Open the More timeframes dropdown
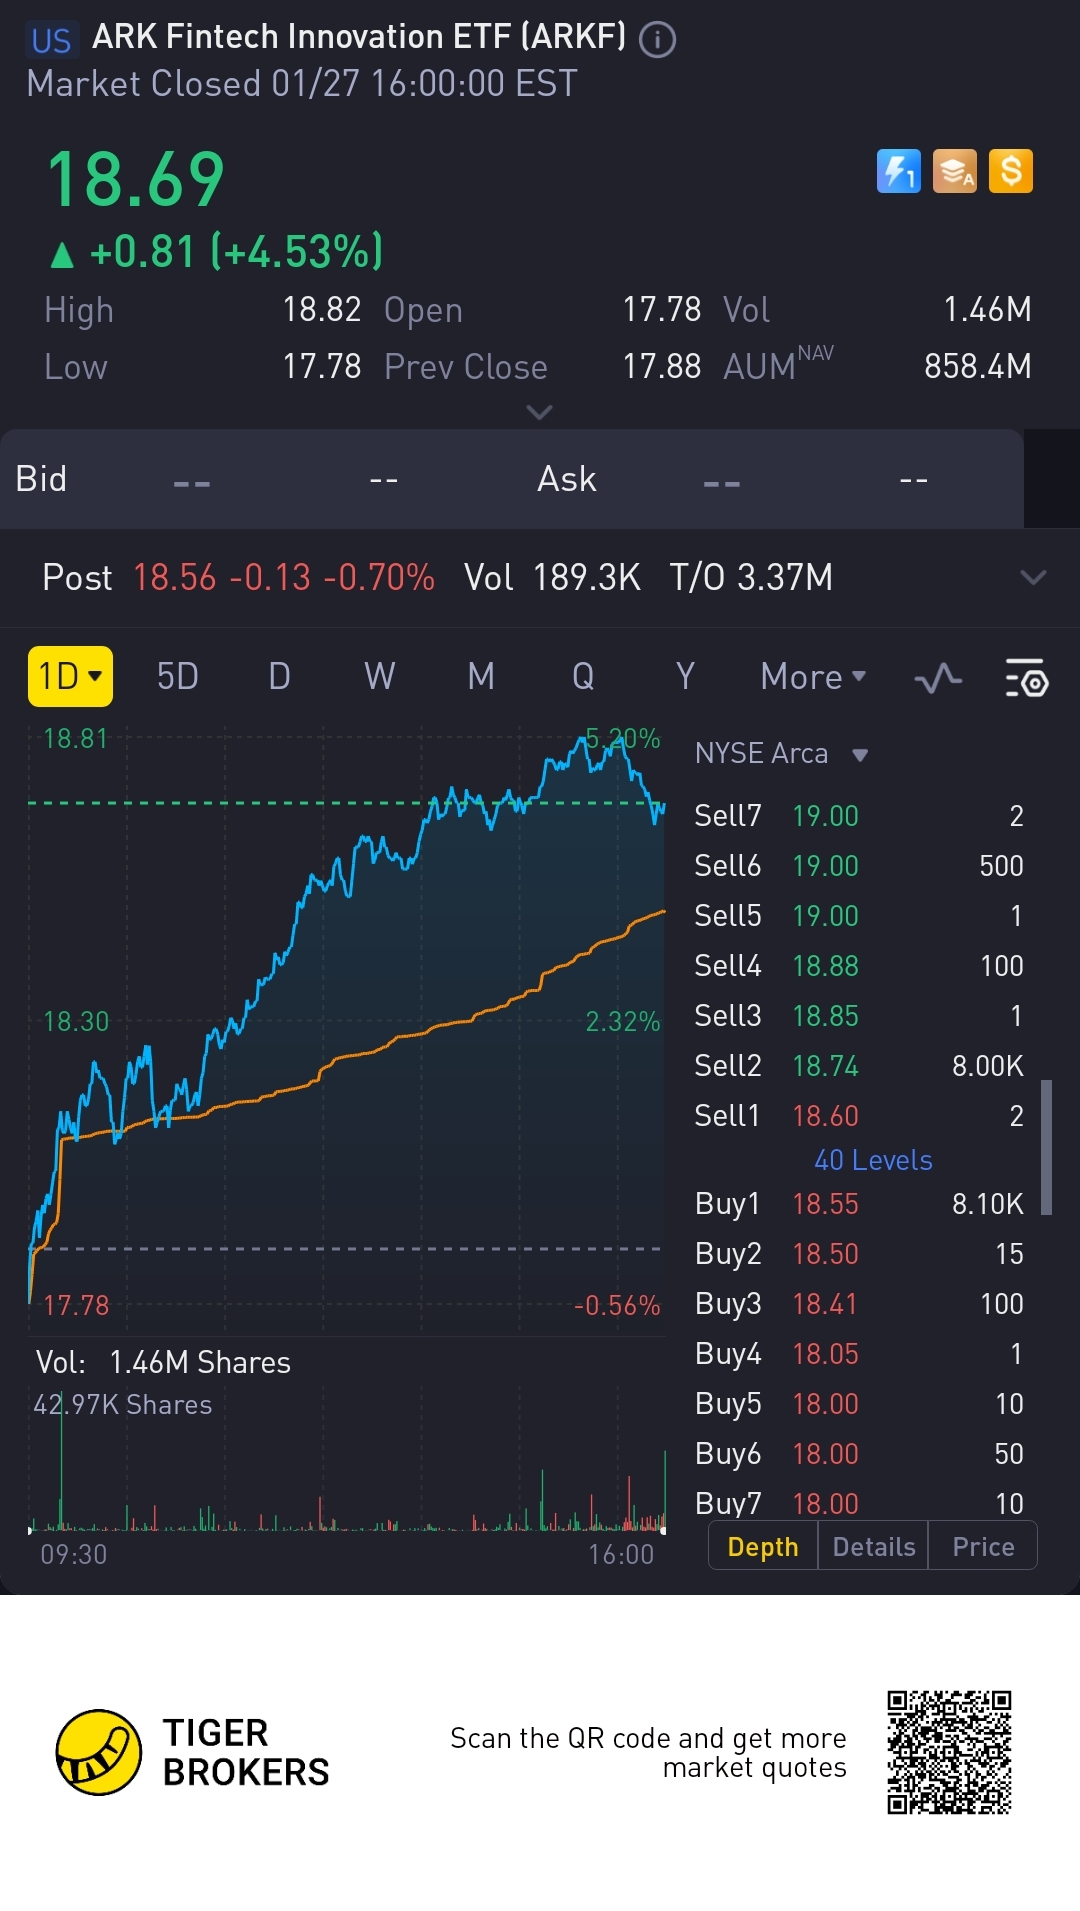1080x1911 pixels. point(812,677)
